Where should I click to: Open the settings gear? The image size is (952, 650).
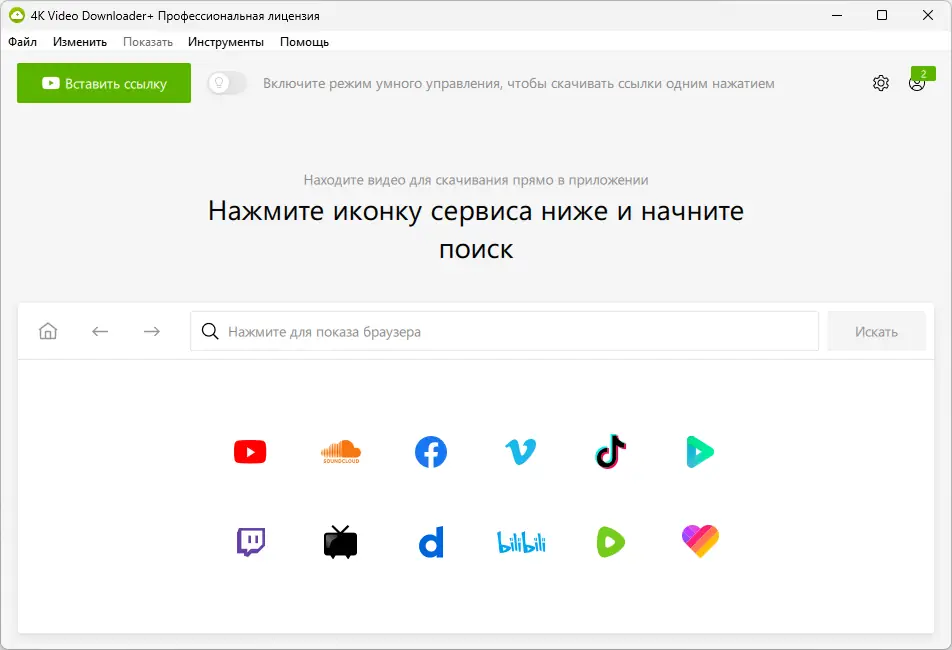click(880, 83)
